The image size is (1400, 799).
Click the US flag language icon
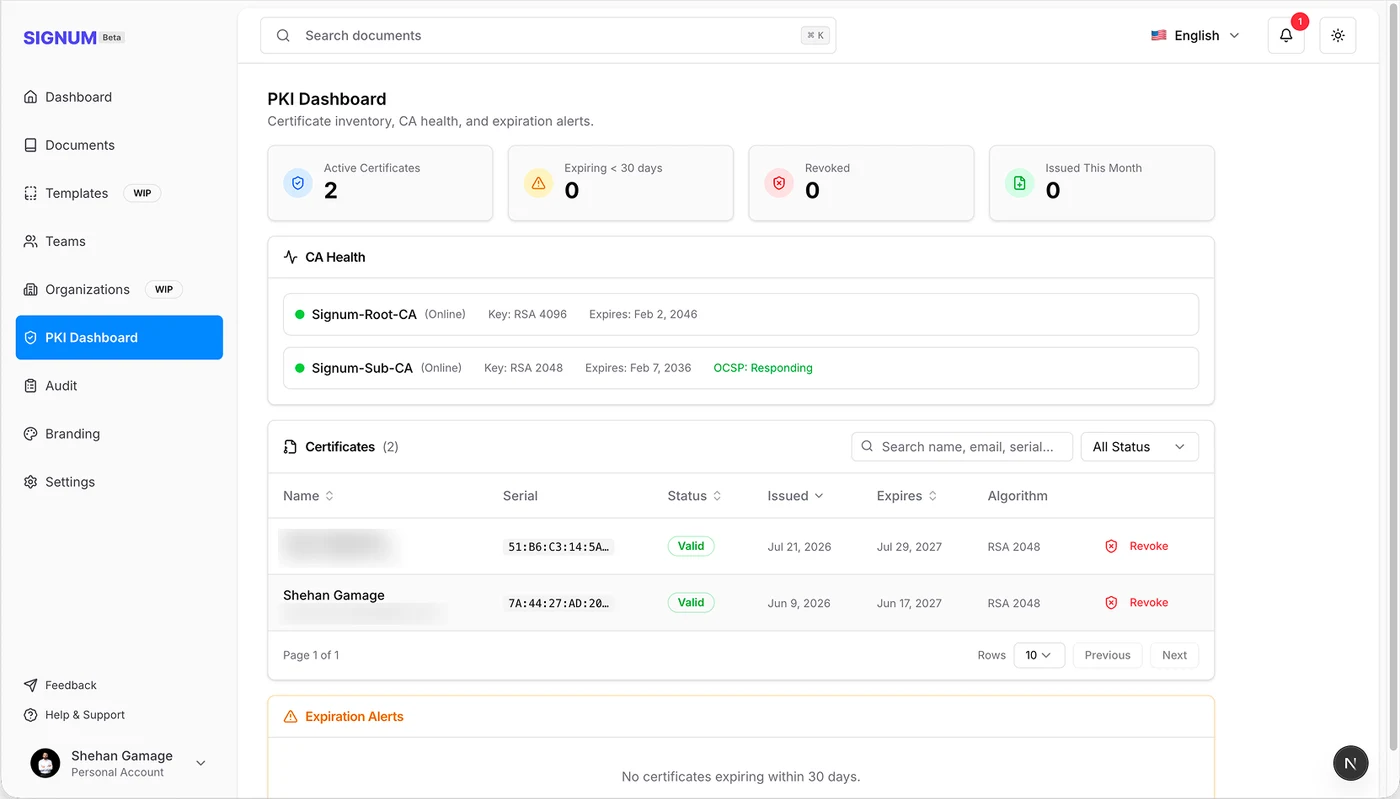[1159, 35]
